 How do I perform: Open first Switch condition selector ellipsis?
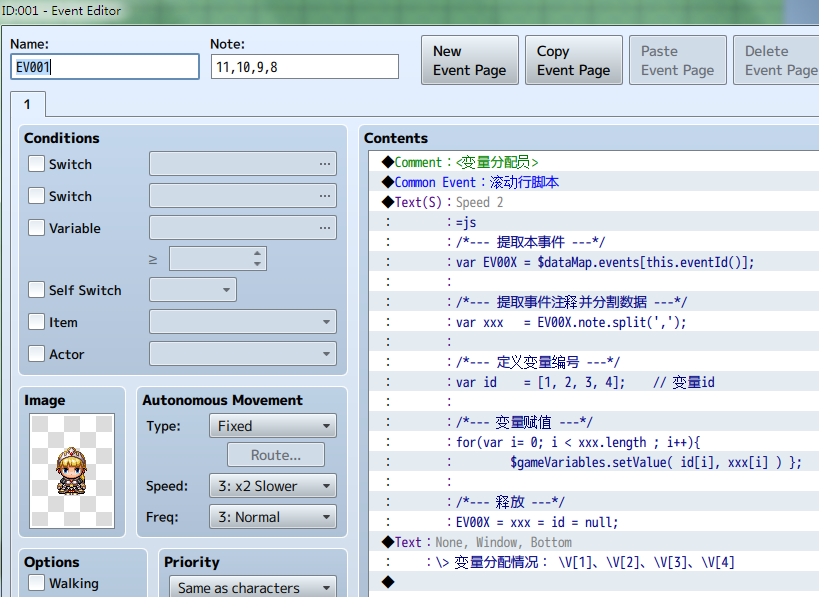325,164
